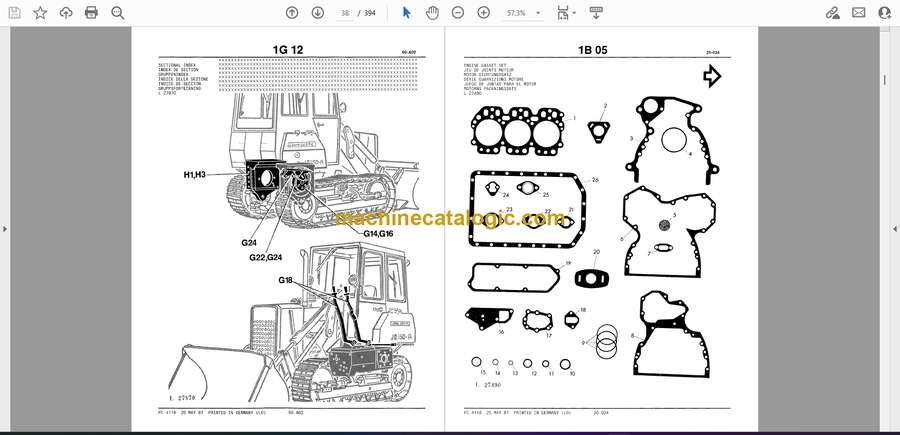Click the scrolling mode toolbar icon
The width and height of the screenshot is (900, 435).
pos(596,13)
